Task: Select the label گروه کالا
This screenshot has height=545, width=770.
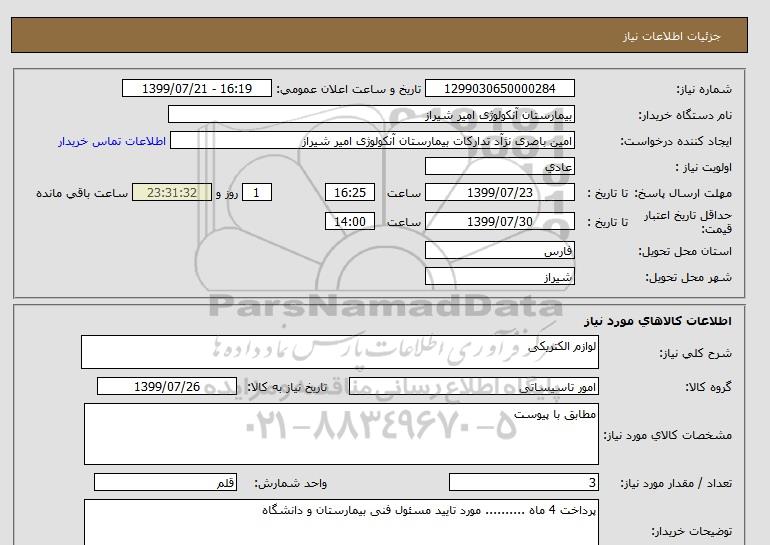Action: pos(708,387)
